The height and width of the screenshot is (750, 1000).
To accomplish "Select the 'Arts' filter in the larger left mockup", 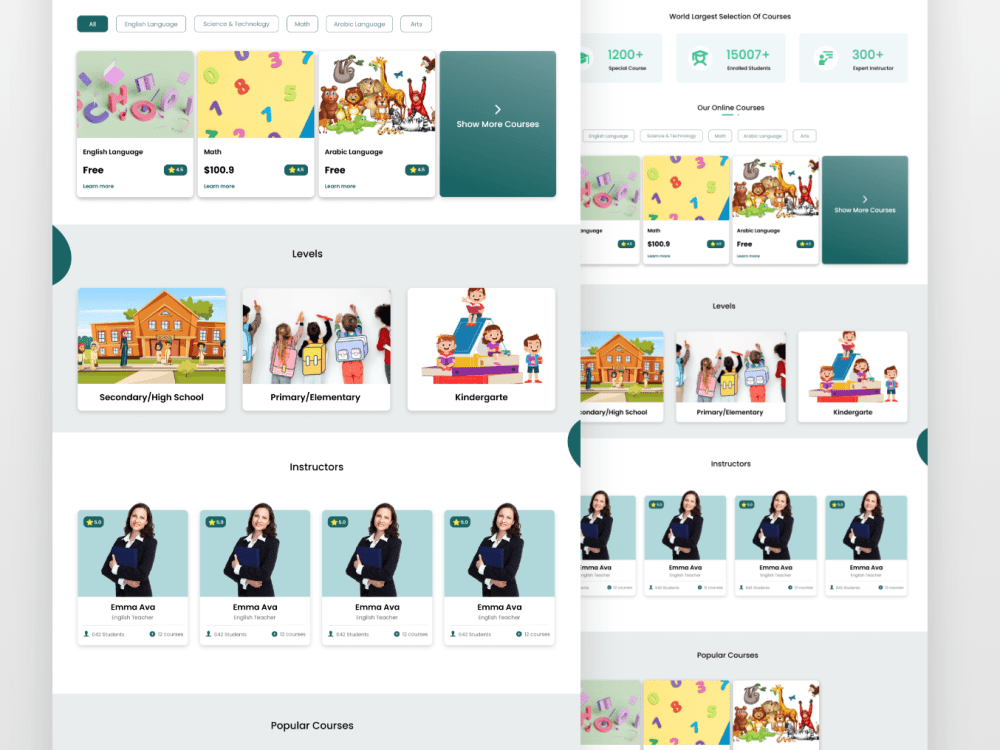I will [x=416, y=24].
